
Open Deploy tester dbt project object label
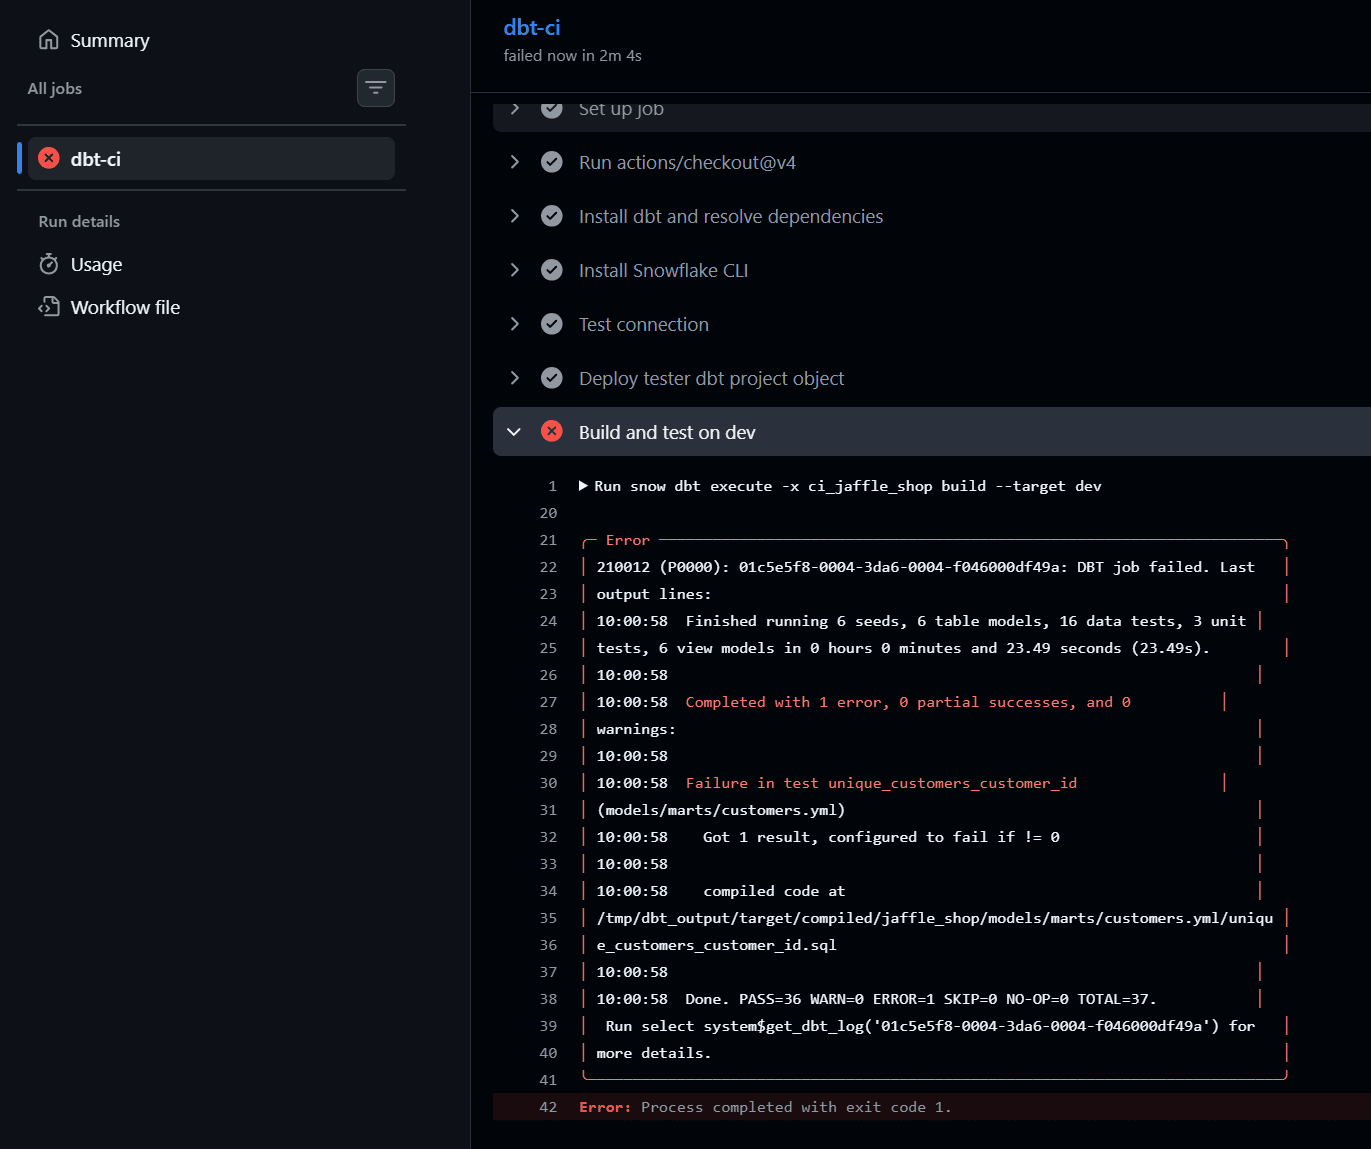pos(711,378)
